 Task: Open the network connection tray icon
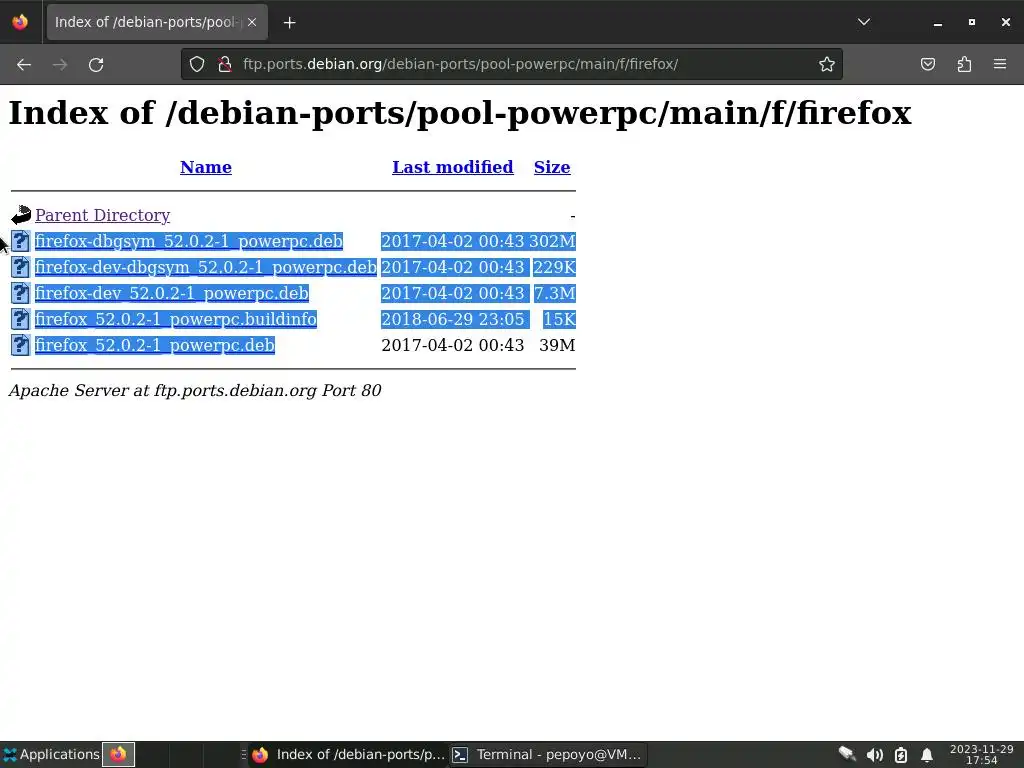[x=847, y=755]
